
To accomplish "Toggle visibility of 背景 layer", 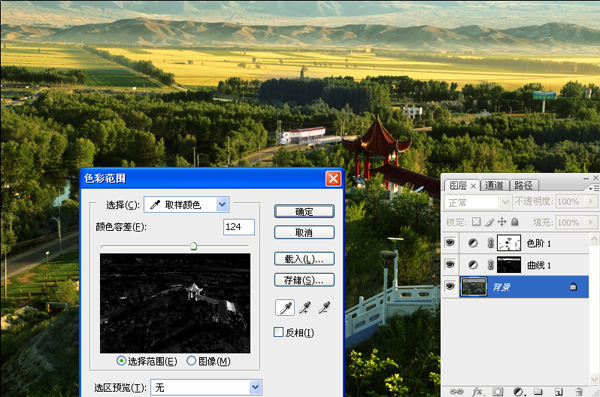I will (450, 286).
